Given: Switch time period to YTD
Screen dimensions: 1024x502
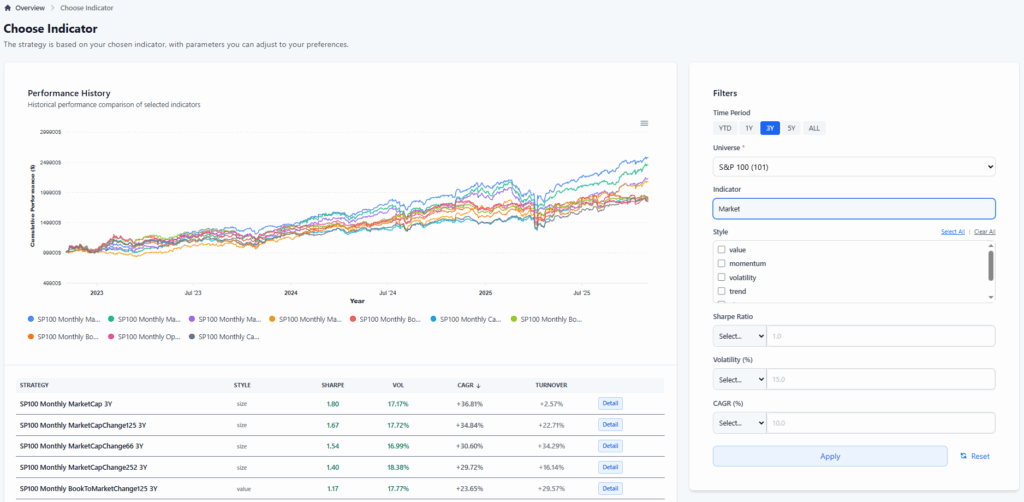Looking at the screenshot, I should click(x=724, y=128).
